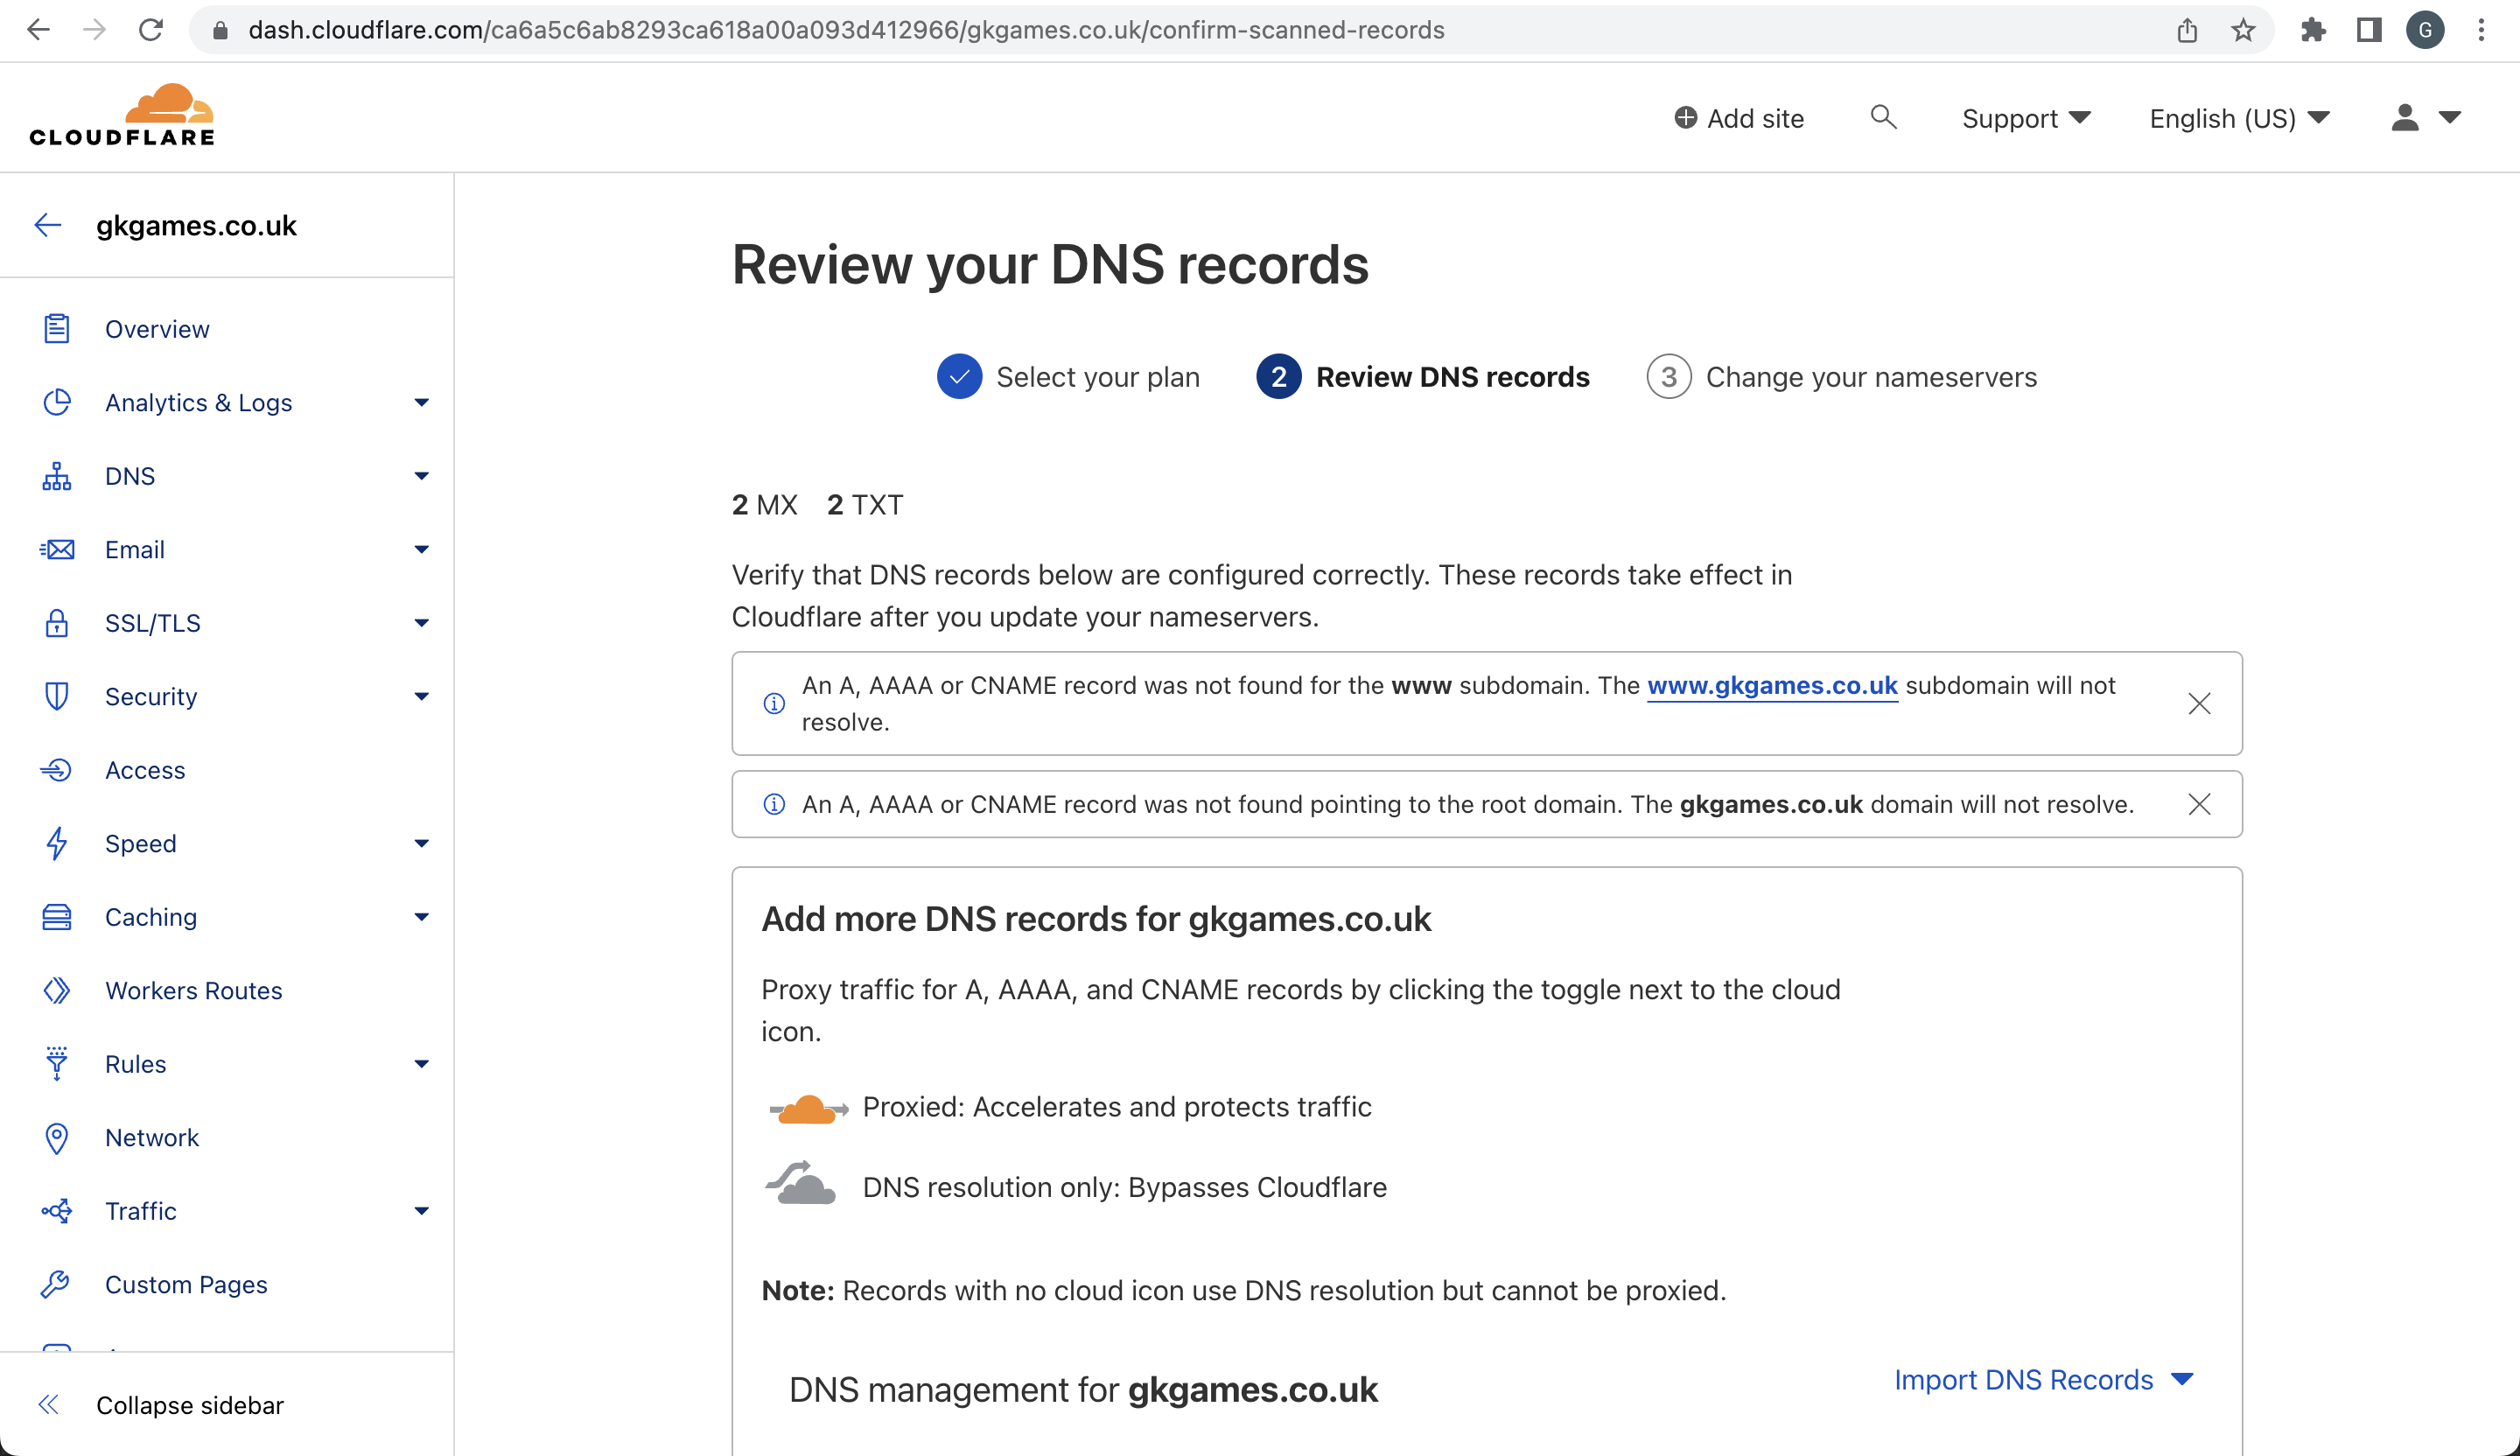This screenshot has width=2520, height=1456.
Task: Click the Rules filter icon
Action: (57, 1064)
